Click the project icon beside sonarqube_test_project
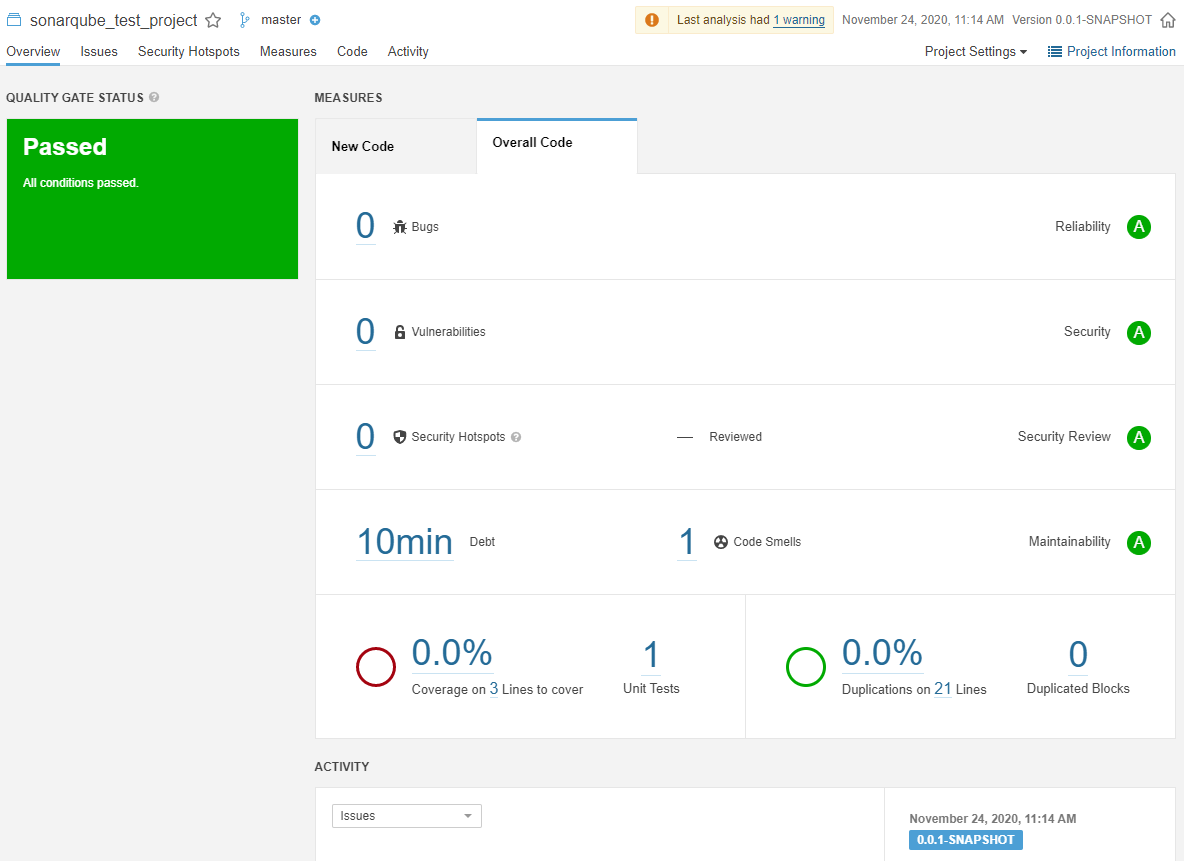The width and height of the screenshot is (1184, 861). click(14, 20)
